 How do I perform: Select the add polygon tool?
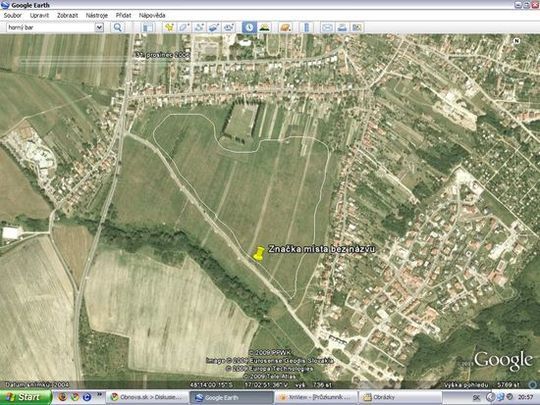pyautogui.click(x=184, y=28)
